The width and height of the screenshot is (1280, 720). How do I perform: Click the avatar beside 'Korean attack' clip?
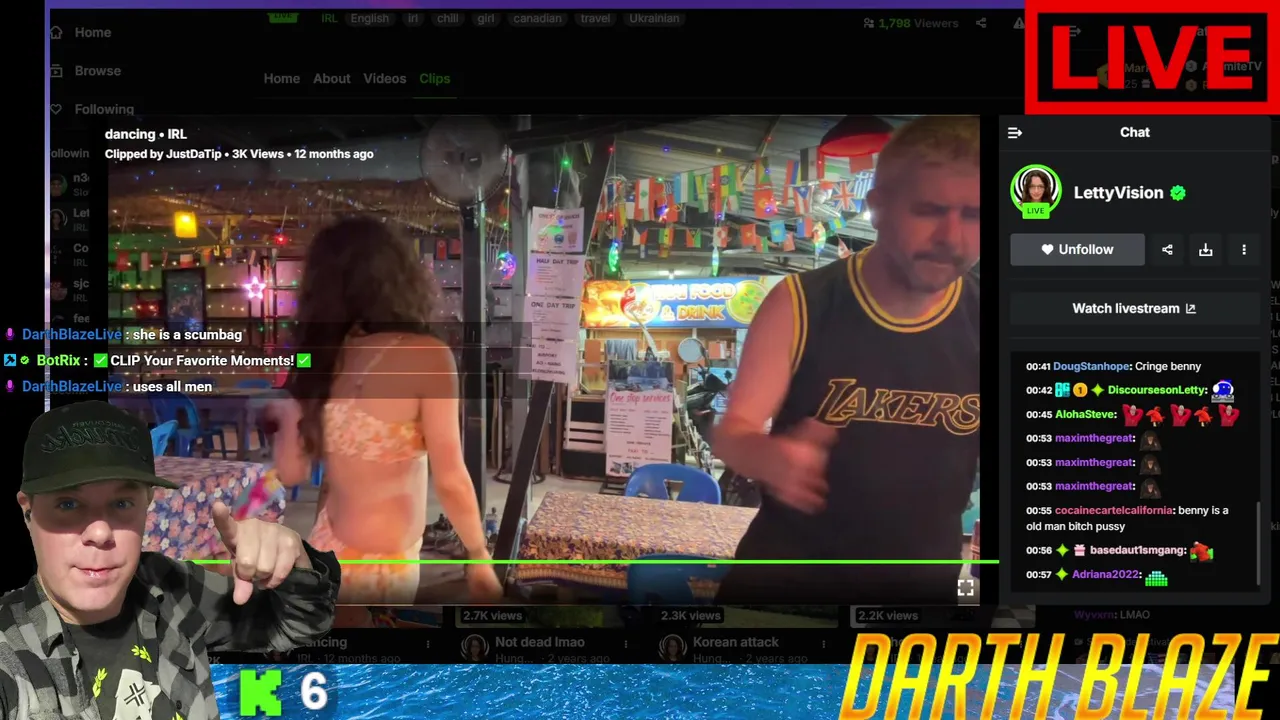[x=672, y=648]
